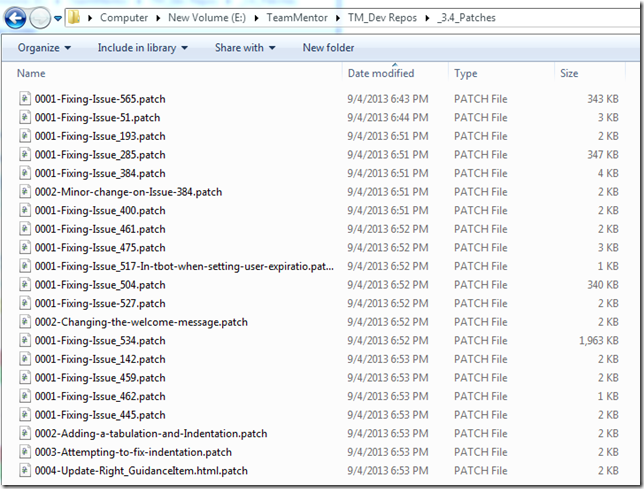Image resolution: width=644 pixels, height=489 pixels.
Task: Click the file icon of 0001-Fixing-Issue_534.patch
Action: 25,341
